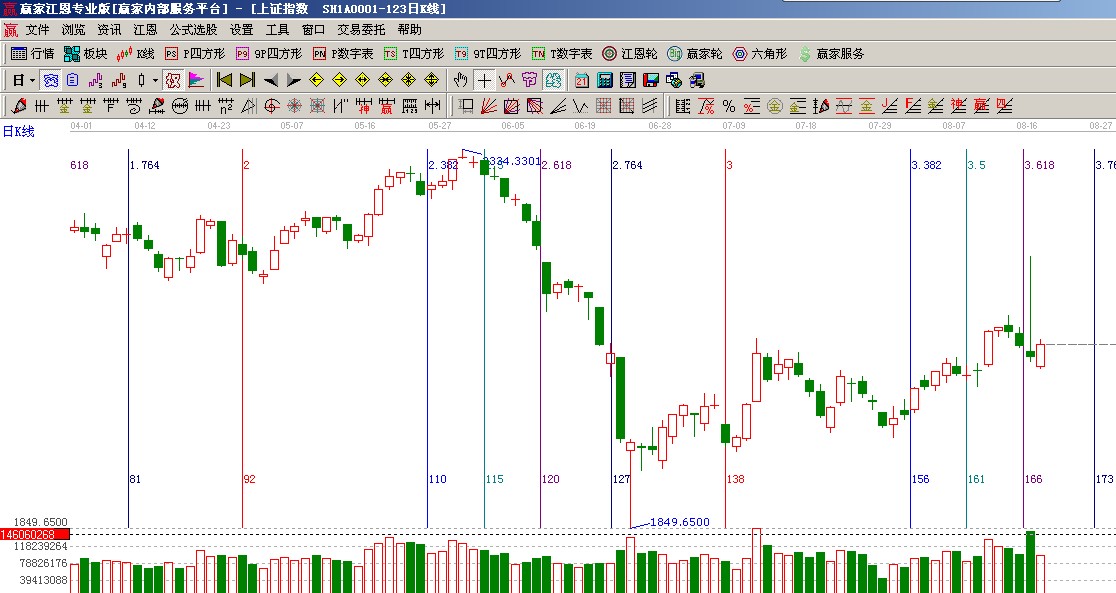Image resolution: width=1116 pixels, height=593 pixels.
Task: Expand the 日 period dropdown arrow
Action: coord(33,80)
